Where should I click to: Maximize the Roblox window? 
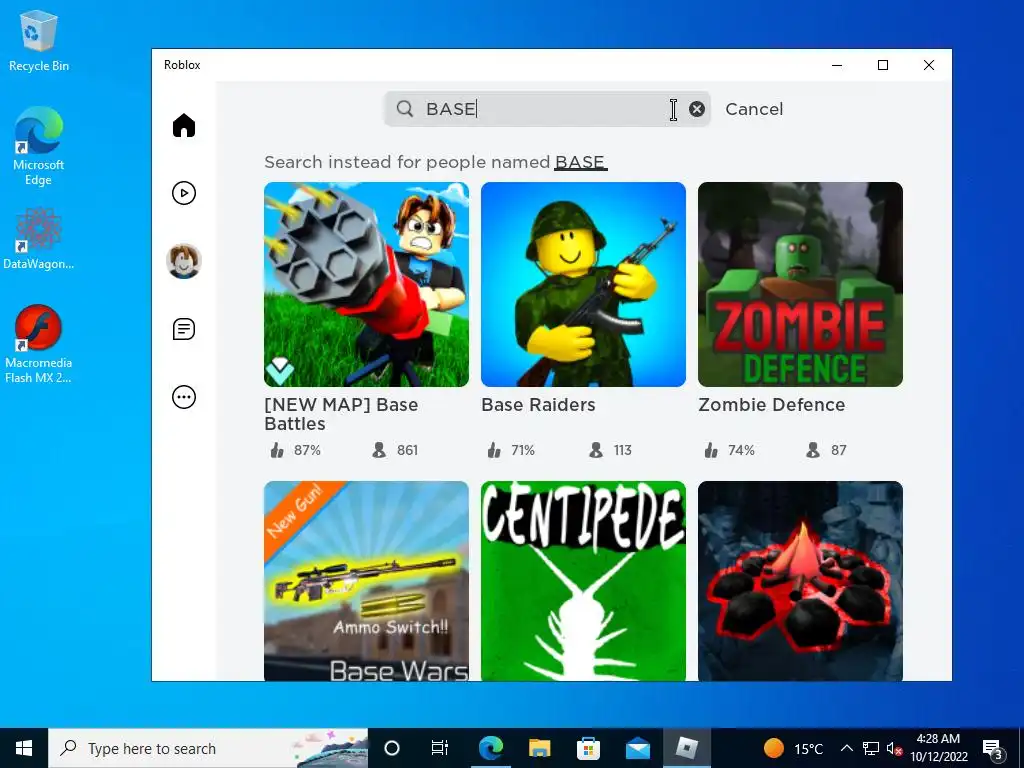pos(883,65)
